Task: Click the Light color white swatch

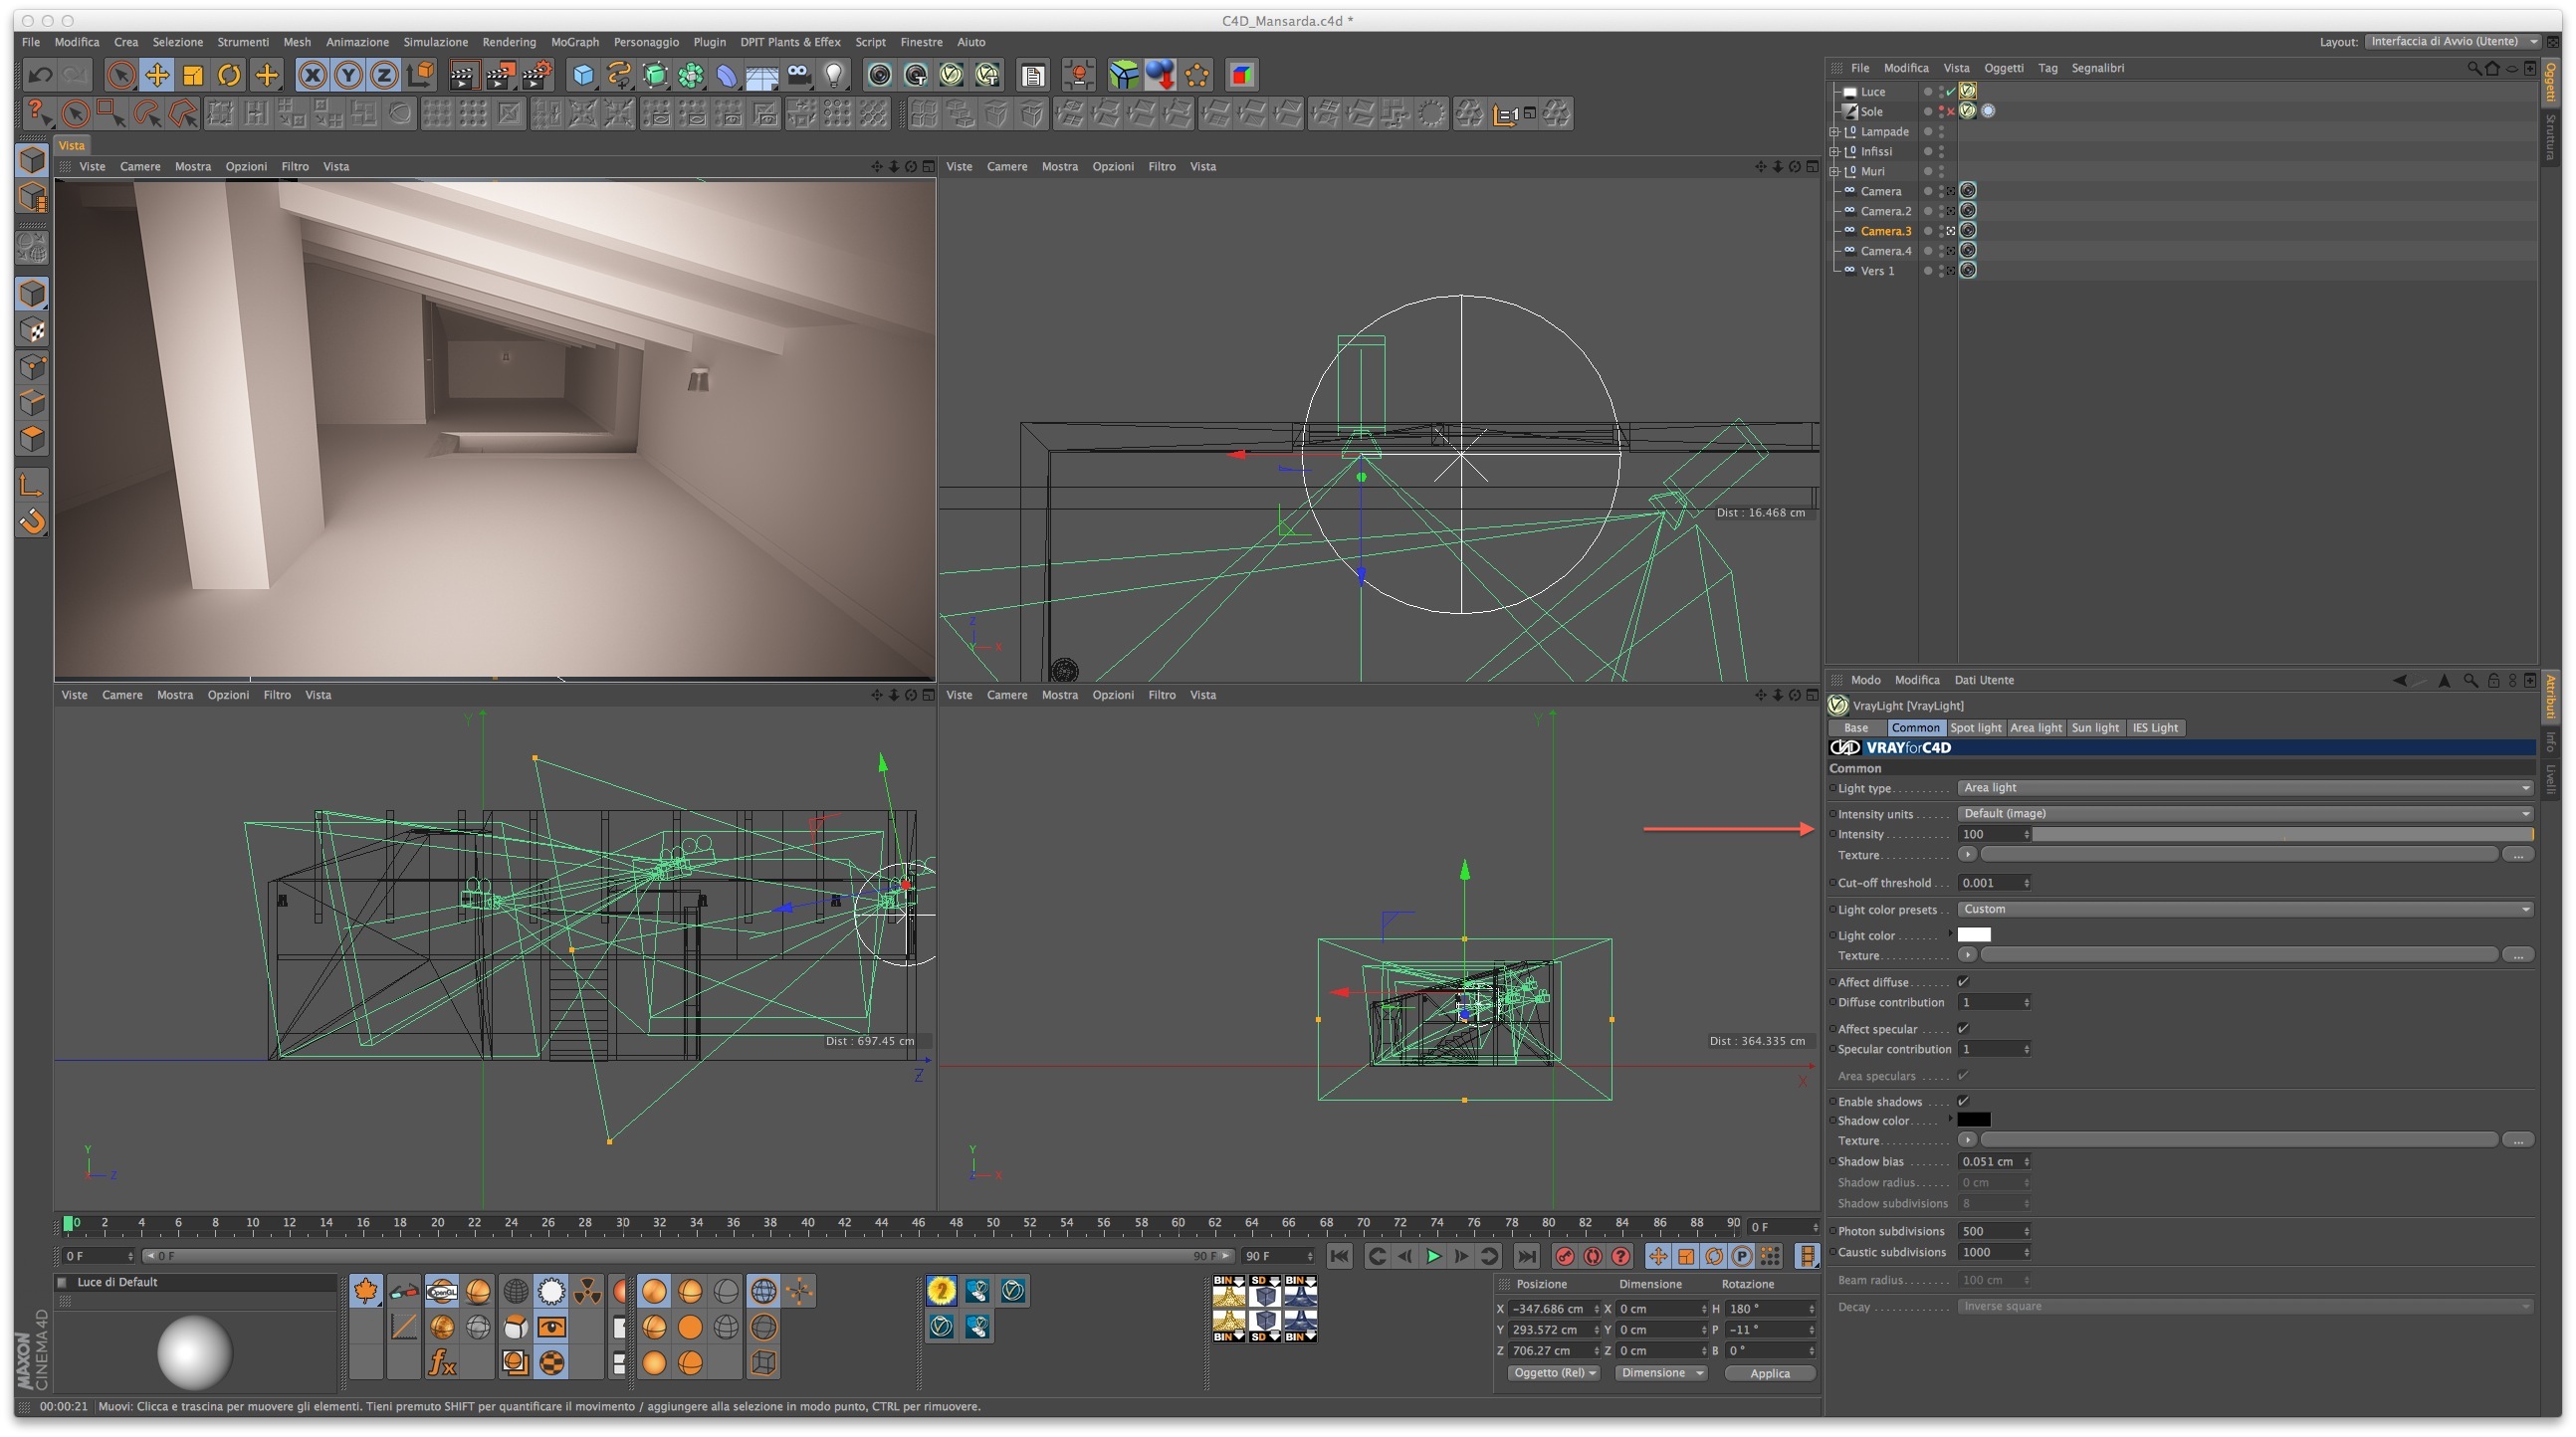Action: (1973, 935)
